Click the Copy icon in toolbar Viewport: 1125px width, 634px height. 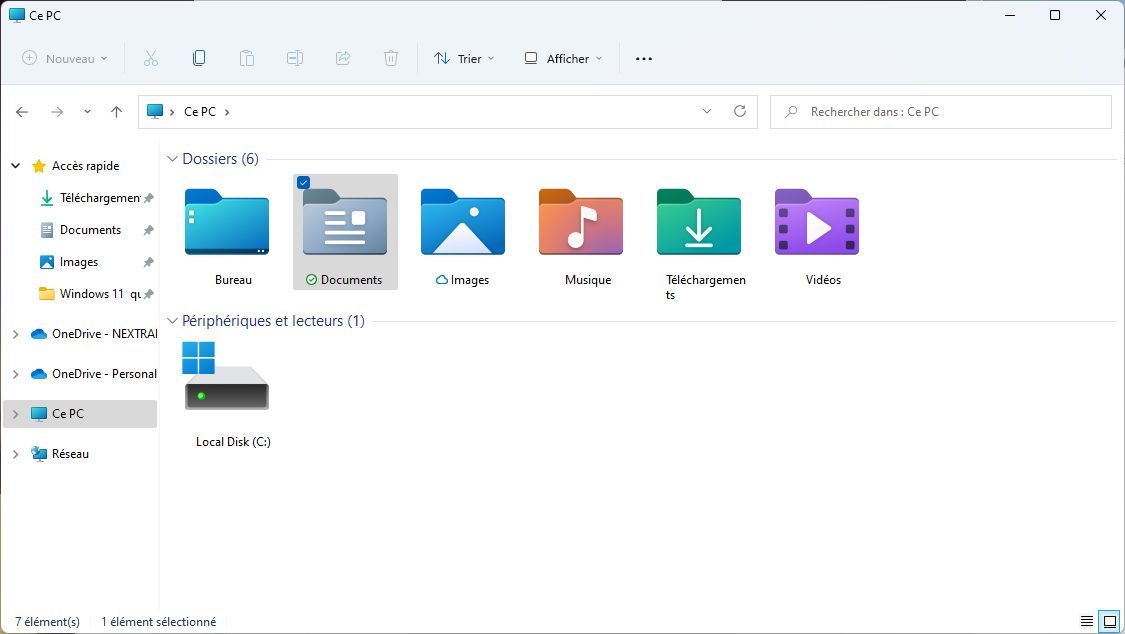(199, 58)
